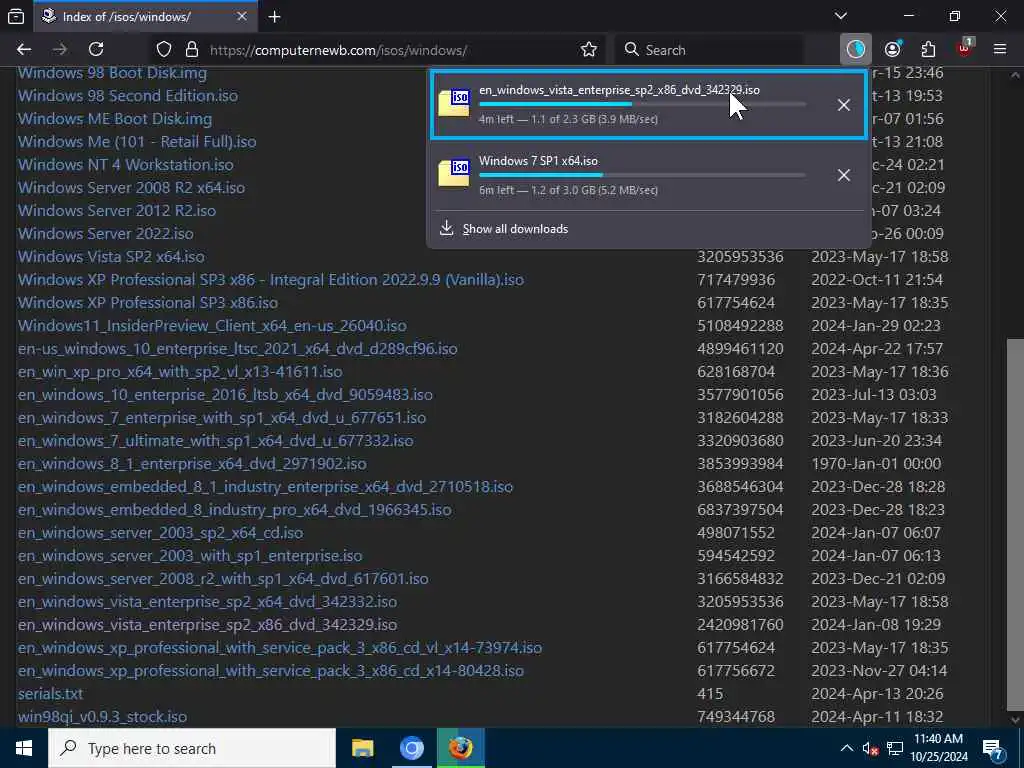Download Windows11 InsiderPreview Client 26040 iso
1024x768 pixels.
point(212,326)
